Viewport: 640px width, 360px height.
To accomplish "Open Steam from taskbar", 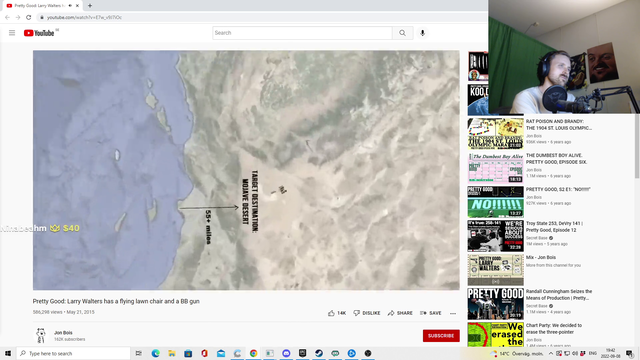I will (319, 353).
